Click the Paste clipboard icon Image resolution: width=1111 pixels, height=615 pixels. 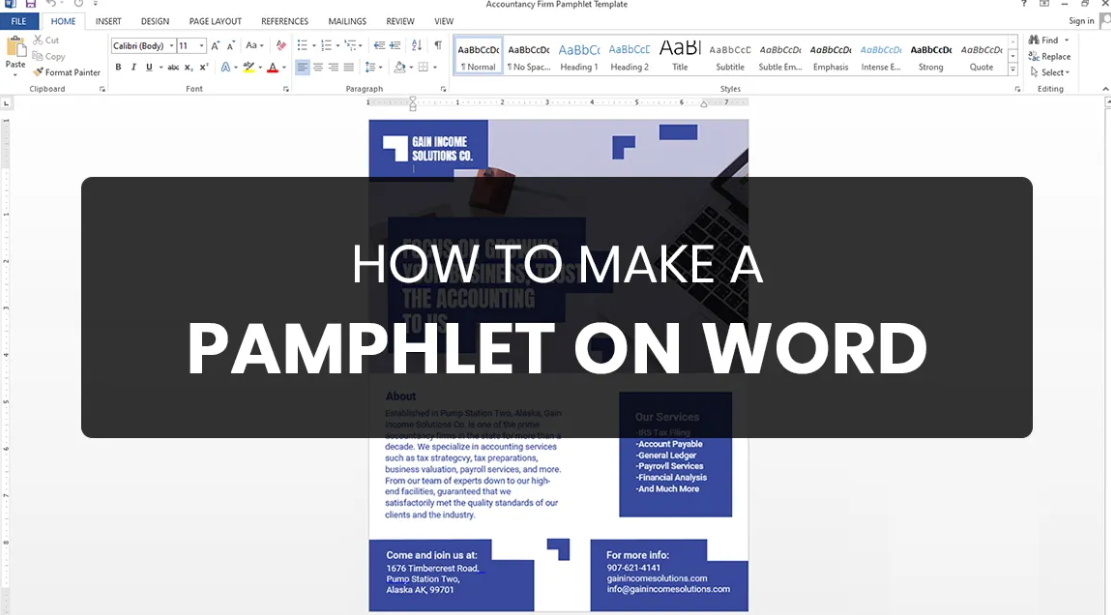click(15, 47)
